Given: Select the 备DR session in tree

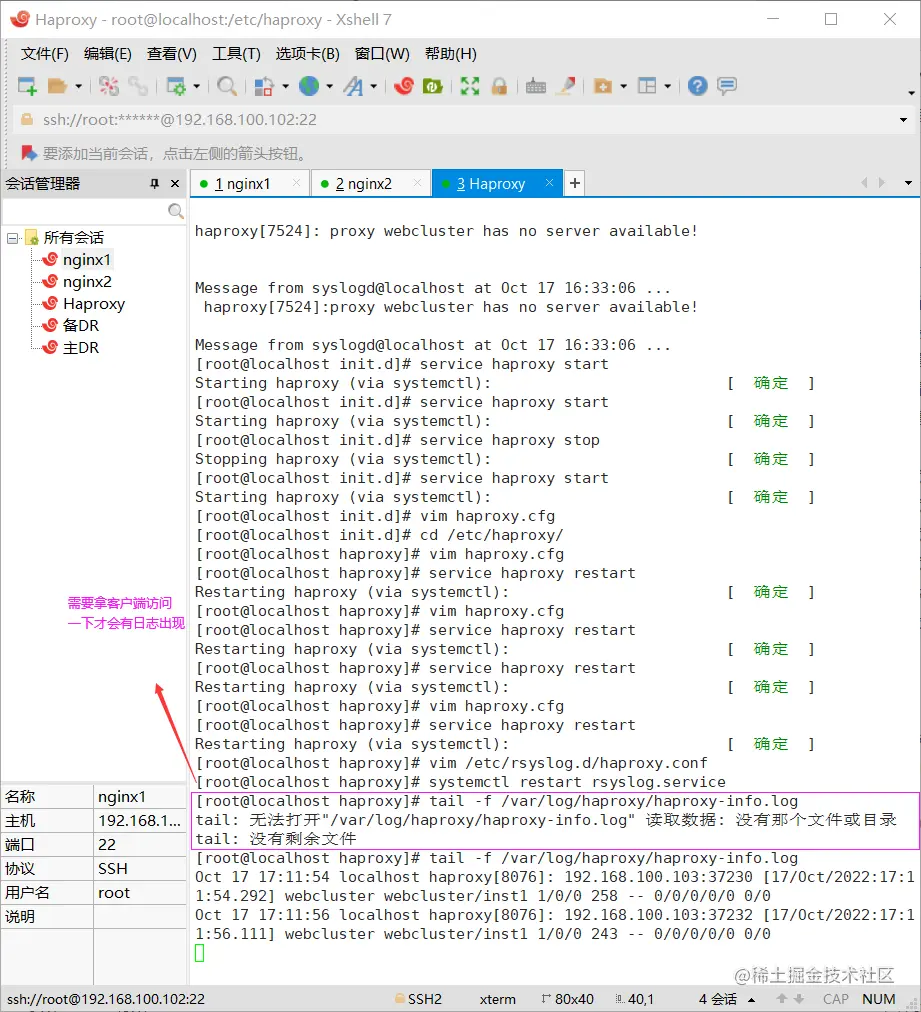Looking at the screenshot, I should coord(81,325).
